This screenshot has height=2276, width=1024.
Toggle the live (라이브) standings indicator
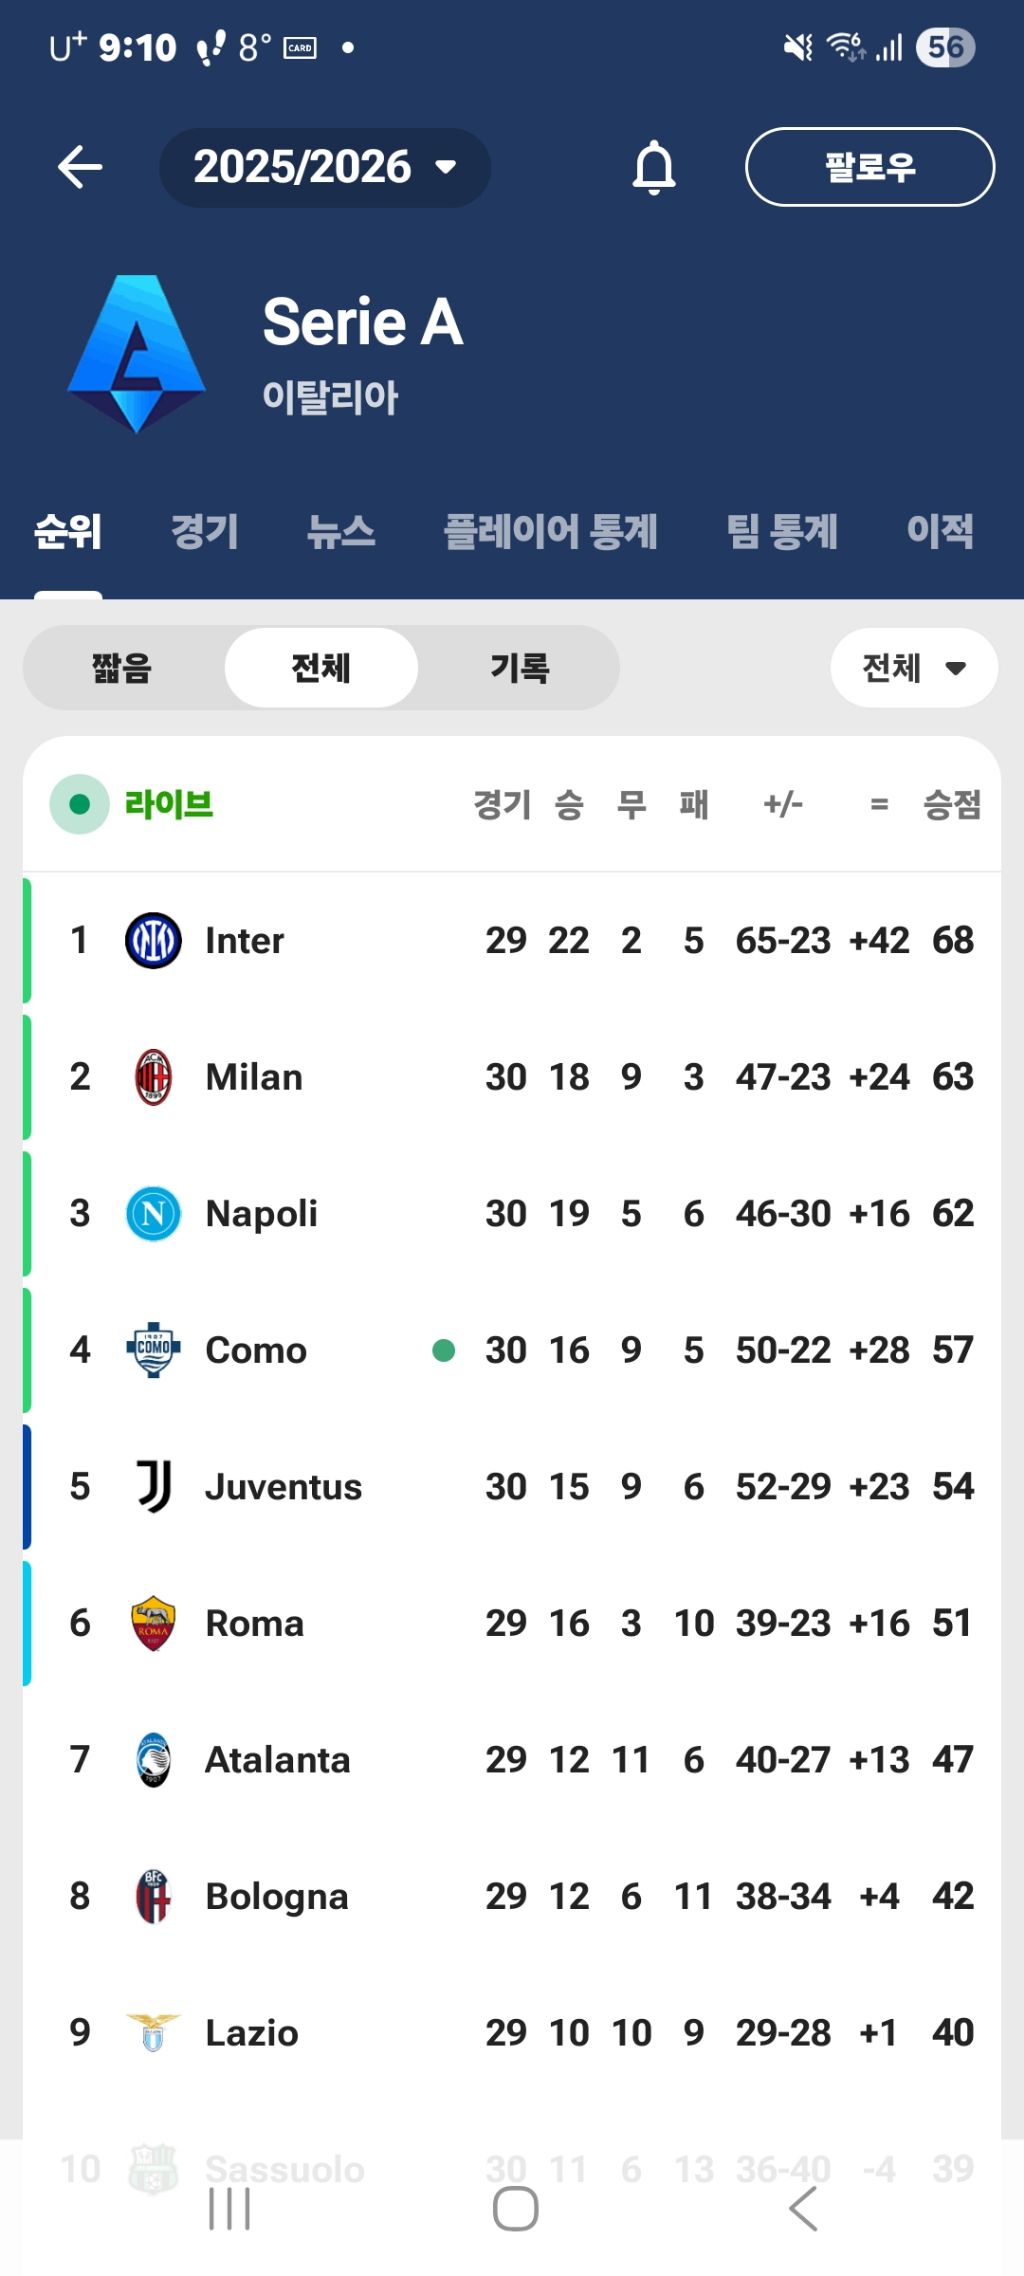[x=80, y=804]
